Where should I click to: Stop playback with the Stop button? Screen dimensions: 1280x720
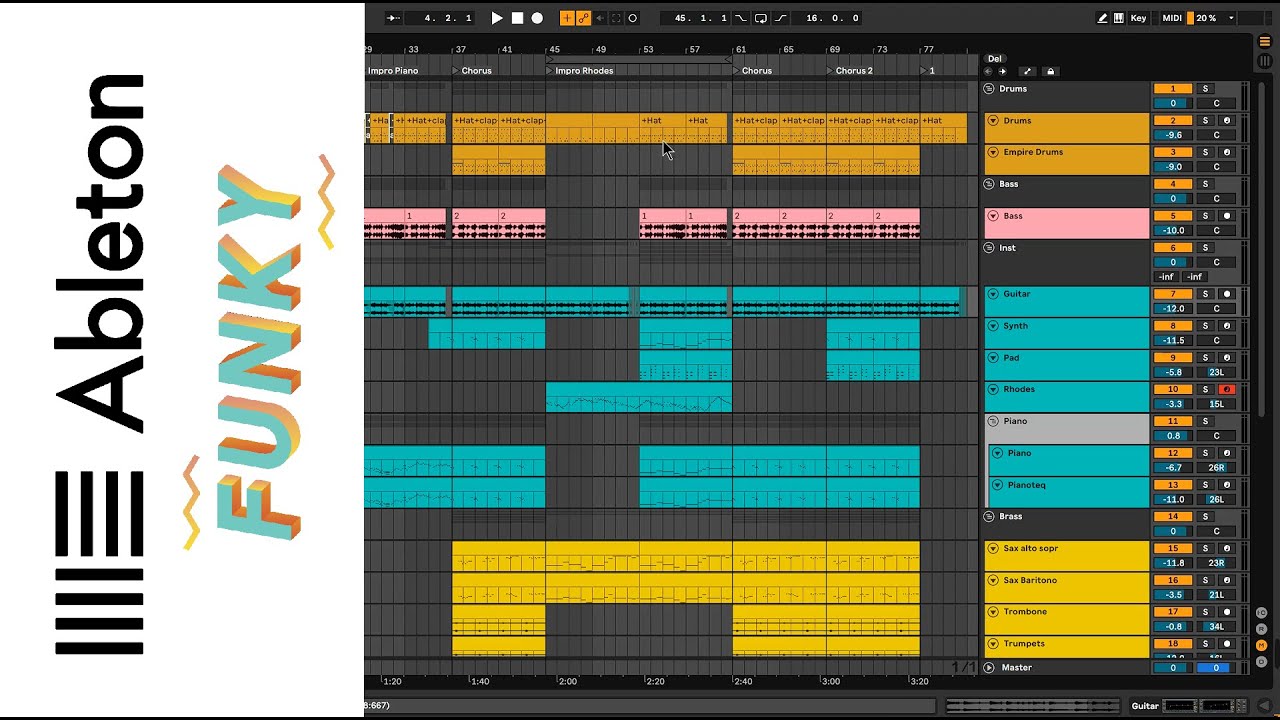[x=517, y=18]
